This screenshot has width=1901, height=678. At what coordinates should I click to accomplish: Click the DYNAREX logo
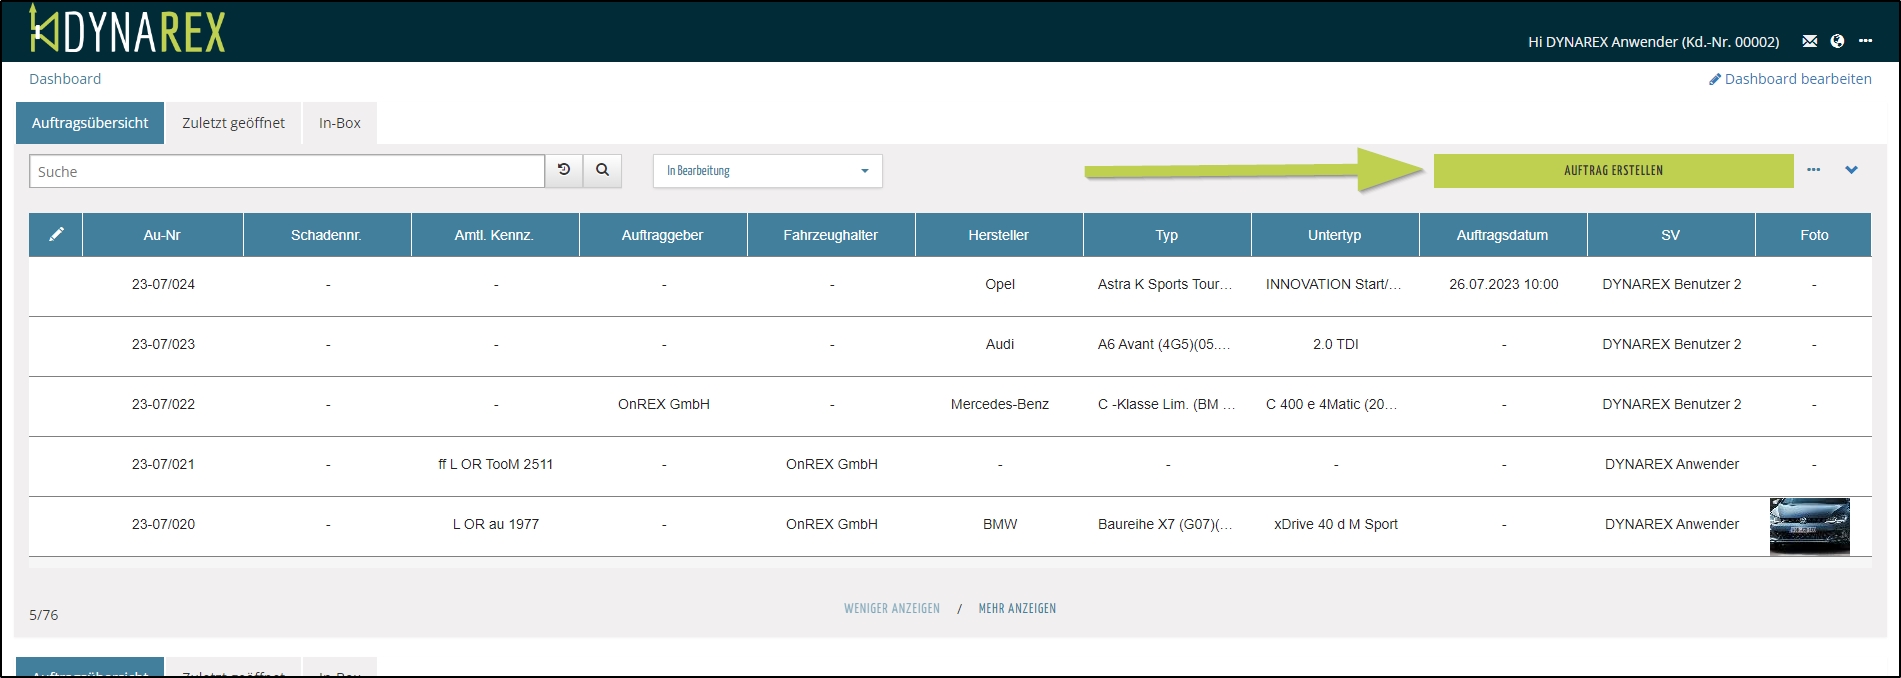(x=127, y=30)
